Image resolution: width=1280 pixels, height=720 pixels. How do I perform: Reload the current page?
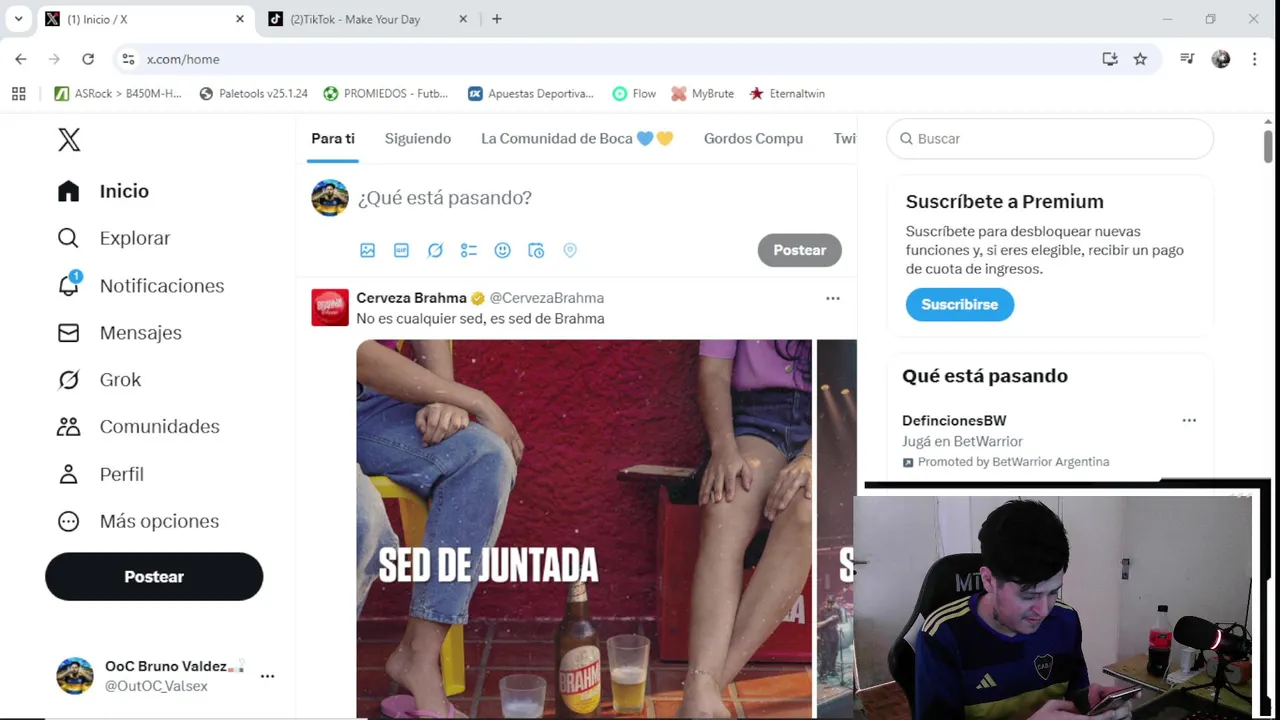(88, 59)
